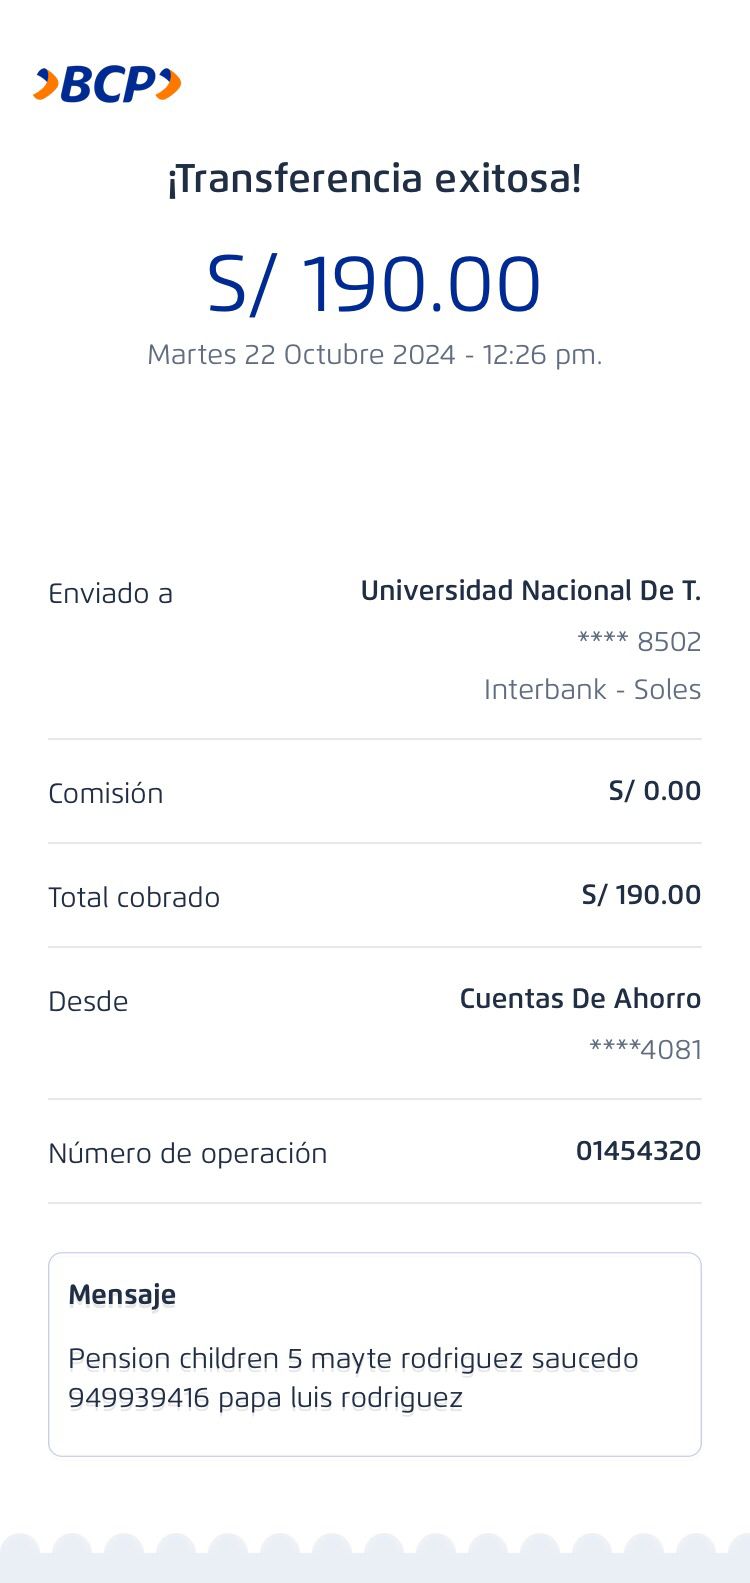This screenshot has width=750, height=1583.
Task: Click the ¡Transferencia exitosa! heading
Action: (x=374, y=179)
